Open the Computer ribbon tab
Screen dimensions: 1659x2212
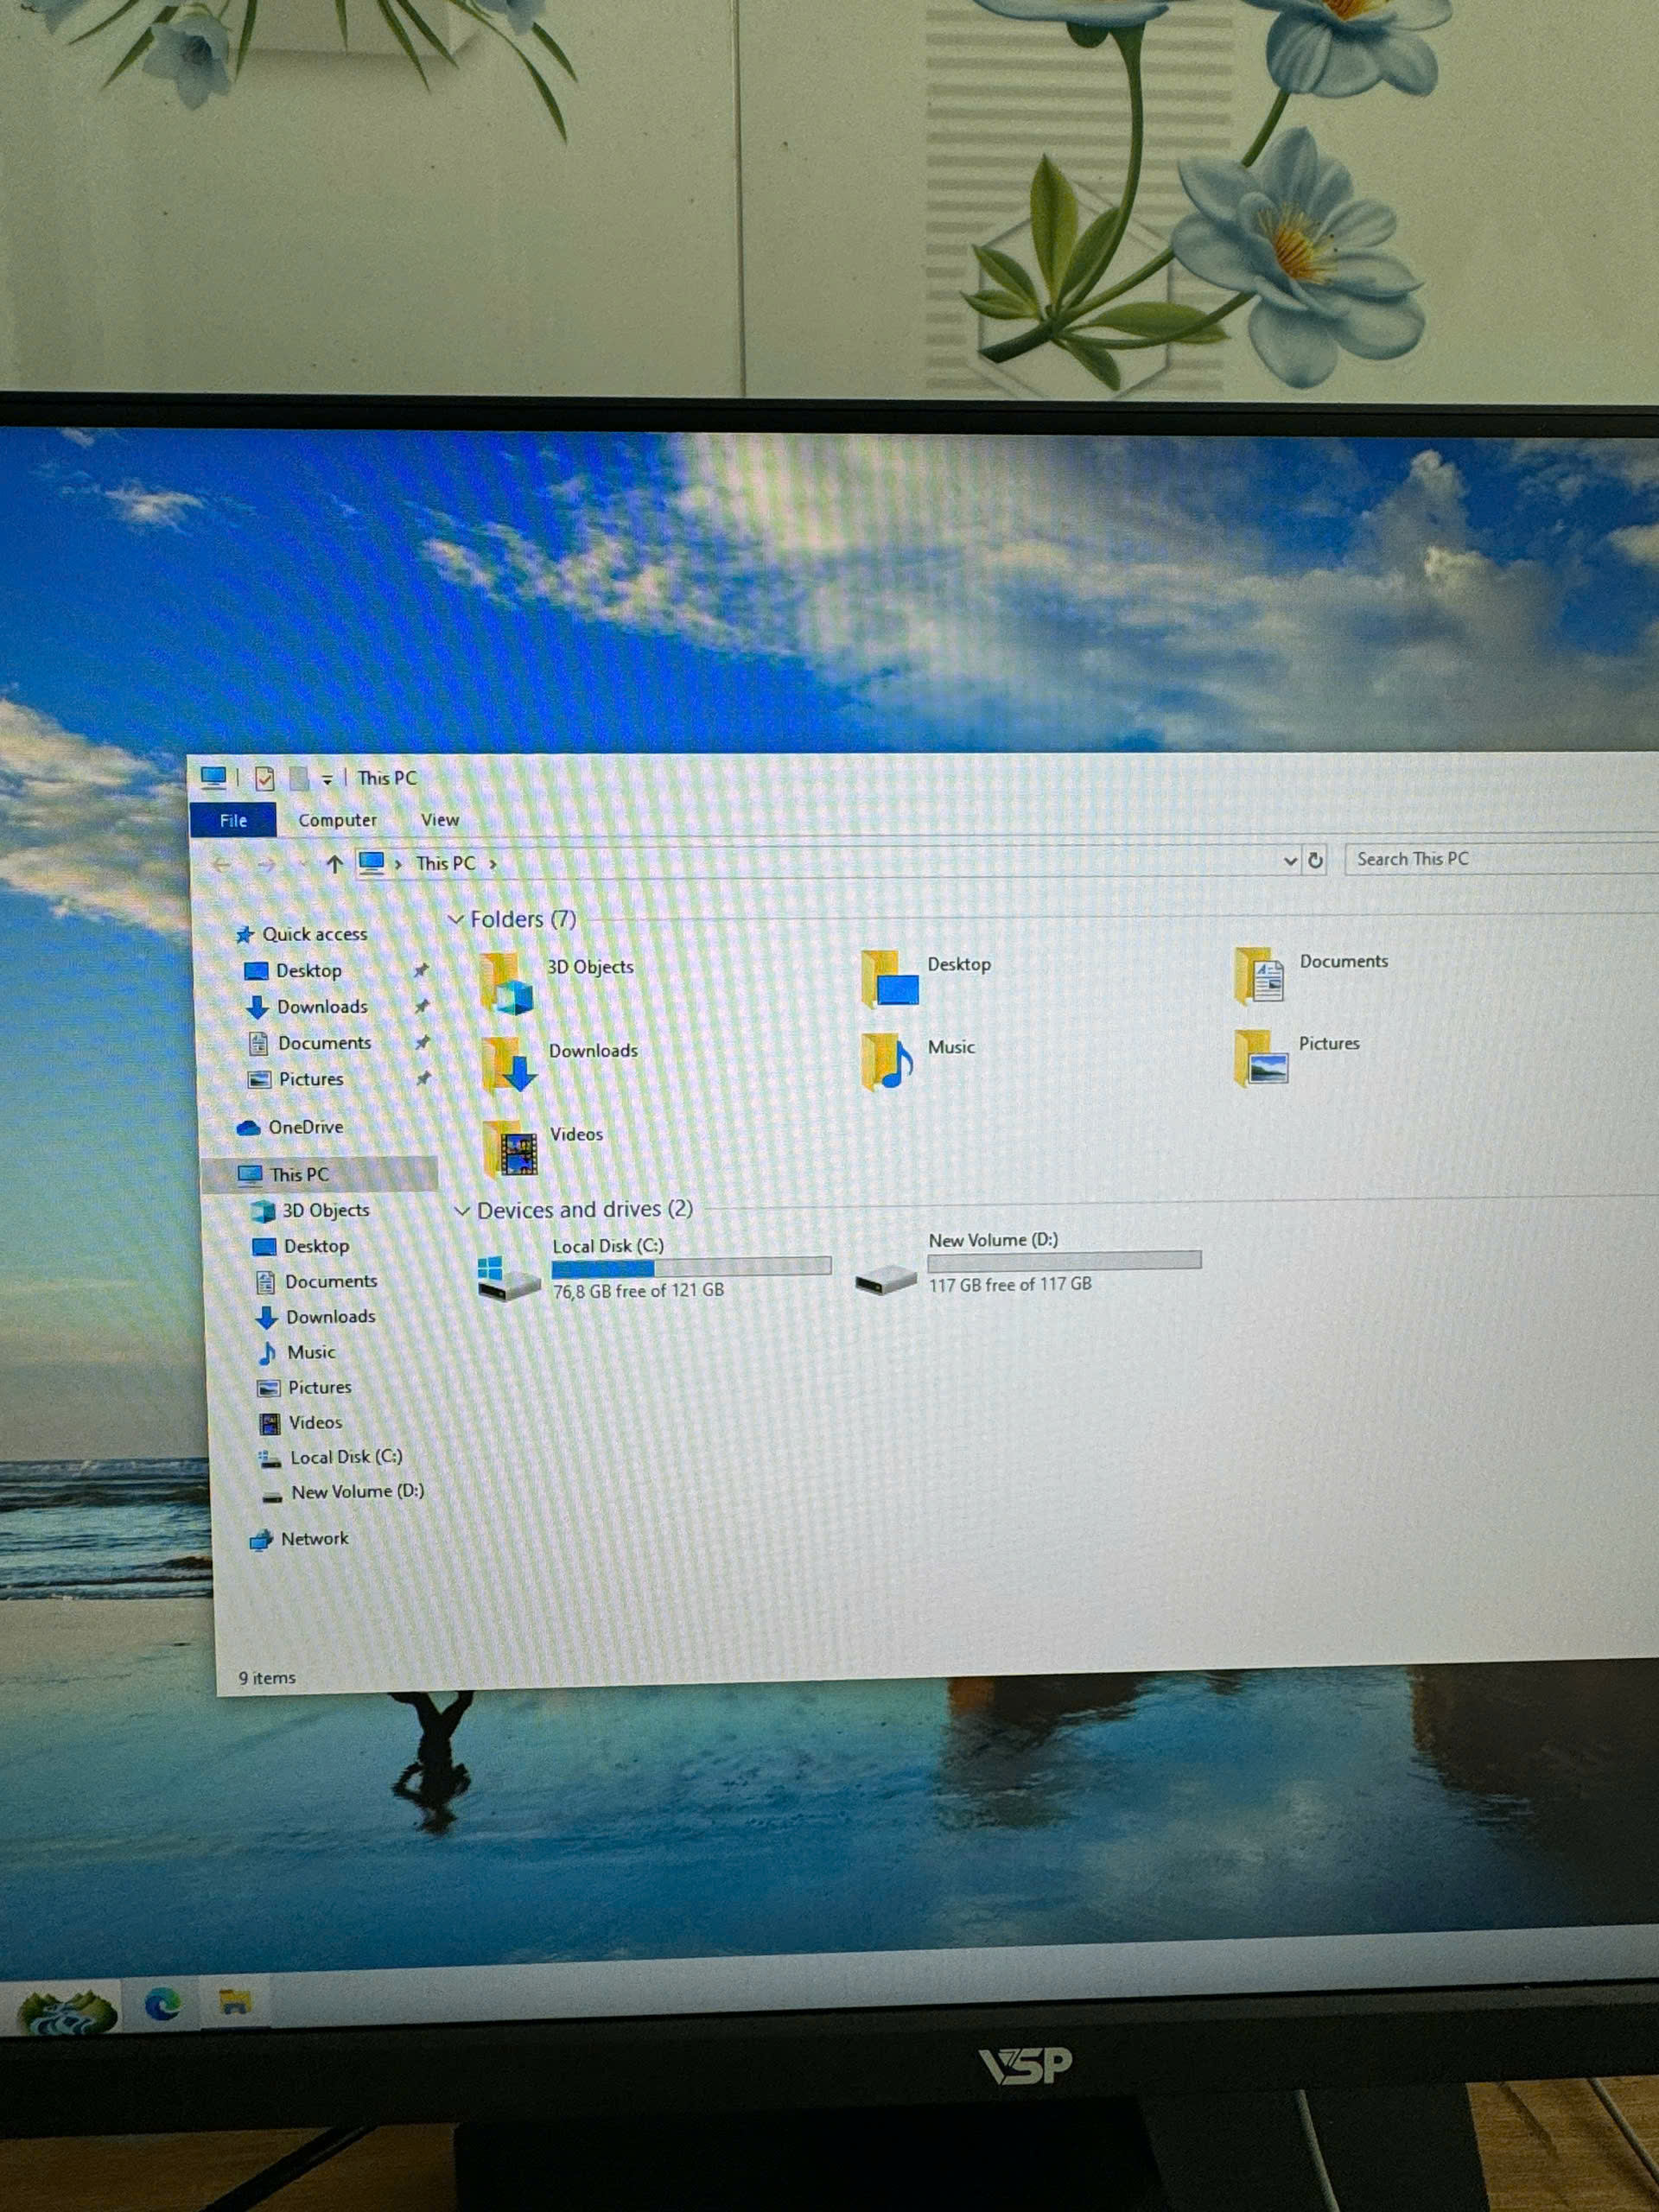coord(337,820)
